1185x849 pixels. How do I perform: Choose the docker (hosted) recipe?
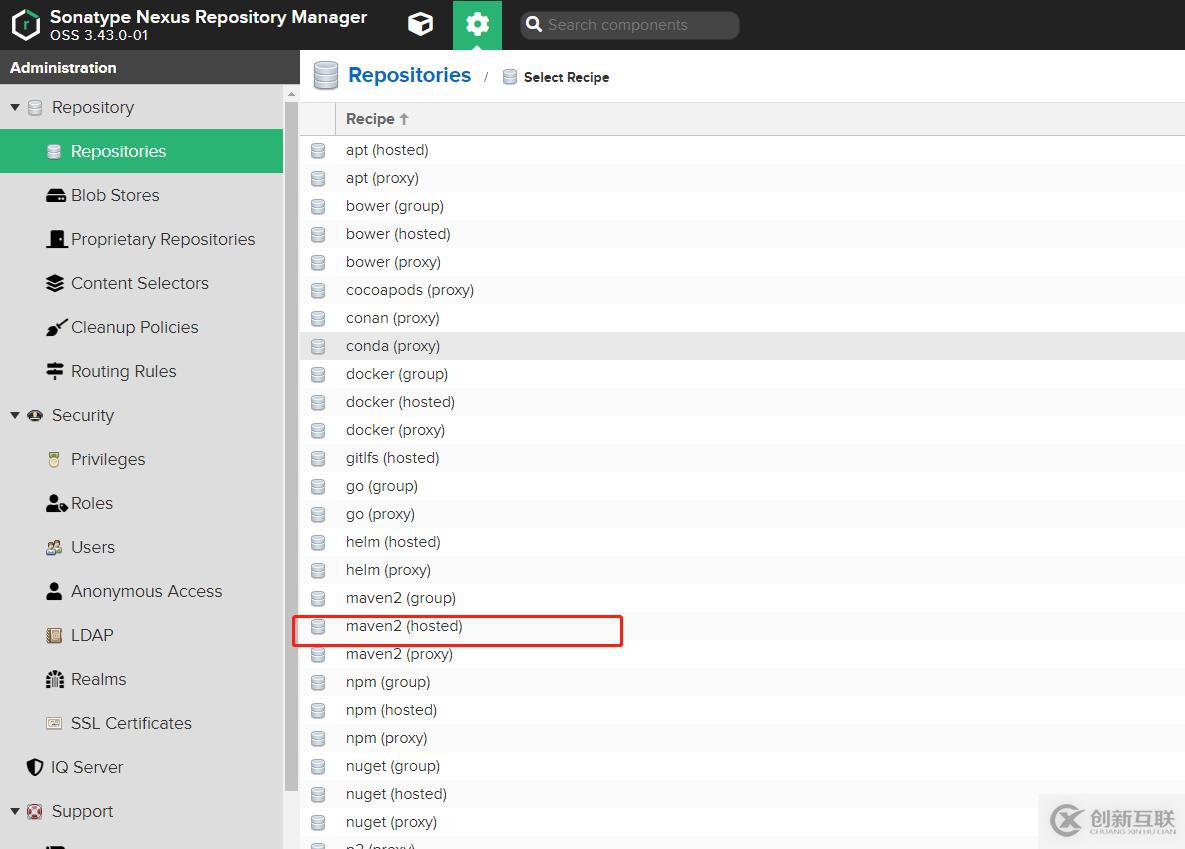pyautogui.click(x=742, y=402)
